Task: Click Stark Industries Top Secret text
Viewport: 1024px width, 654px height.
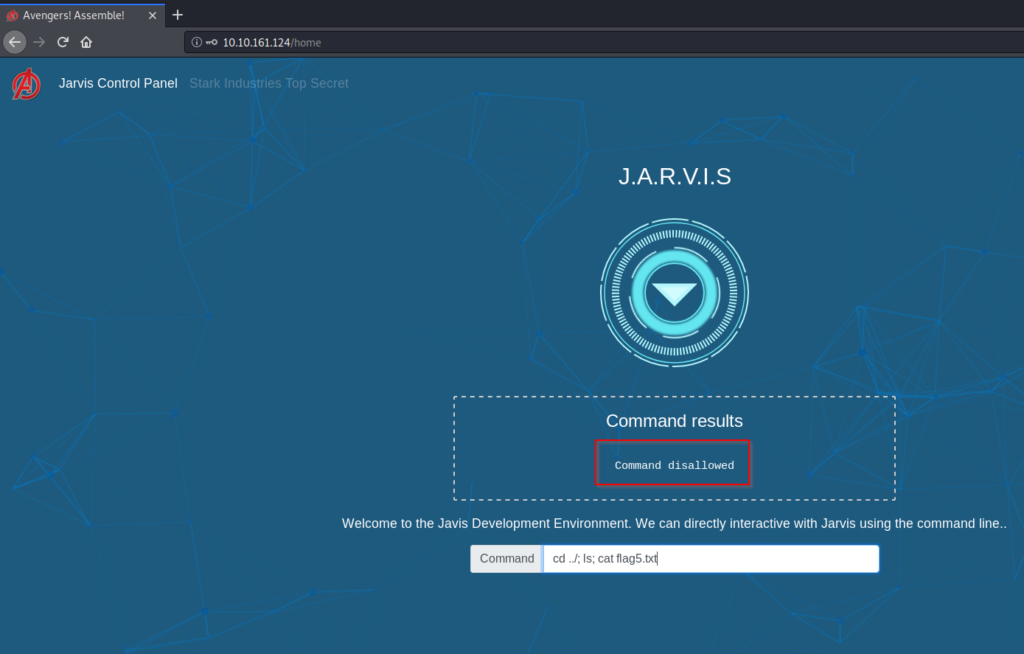Action: pyautogui.click(x=269, y=83)
